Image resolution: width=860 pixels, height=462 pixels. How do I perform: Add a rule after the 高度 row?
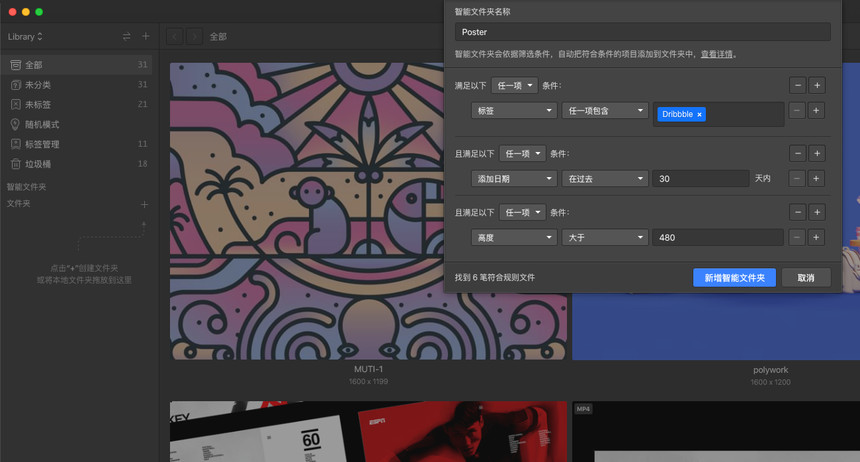click(816, 238)
